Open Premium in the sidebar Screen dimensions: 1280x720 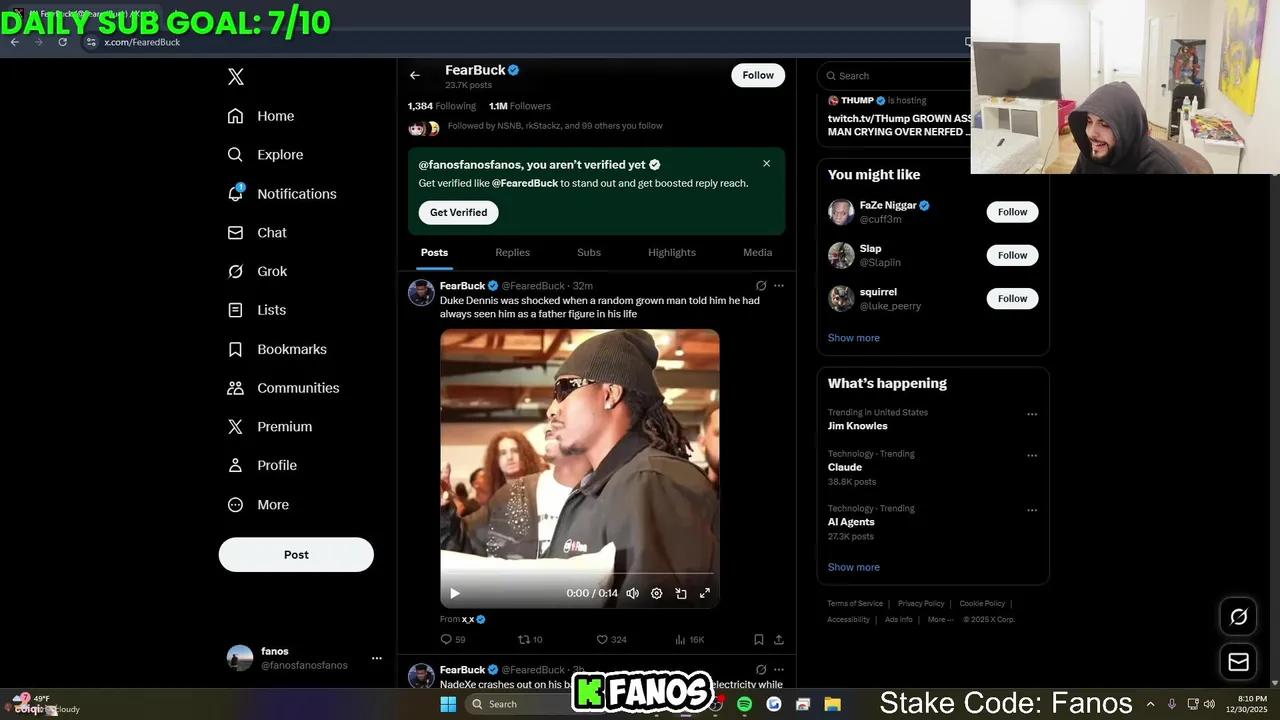pyautogui.click(x=270, y=426)
